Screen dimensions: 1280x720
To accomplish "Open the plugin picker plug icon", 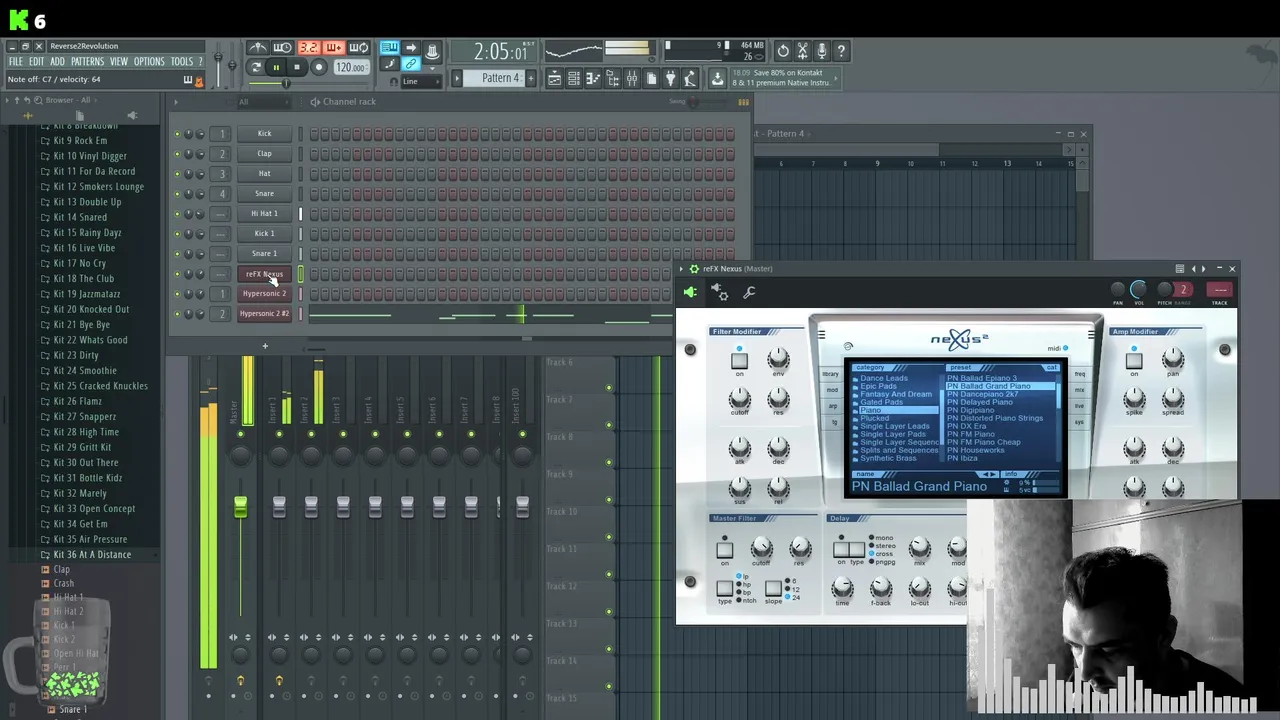I will coord(670,78).
